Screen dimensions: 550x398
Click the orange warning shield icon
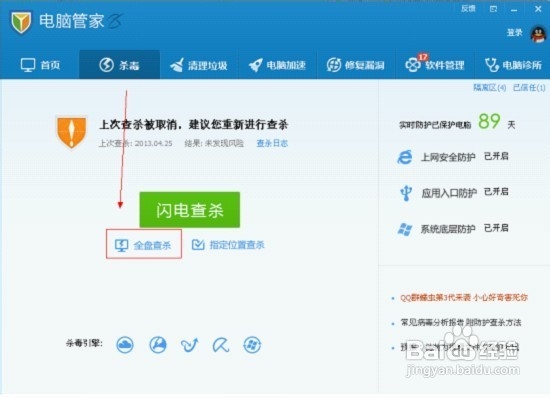72,132
